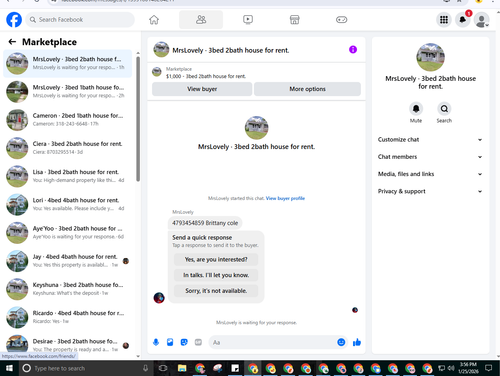Image resolution: width=500 pixels, height=376 pixels.
Task: Open the Jay 4bed 4bath chat
Action: 68,261
